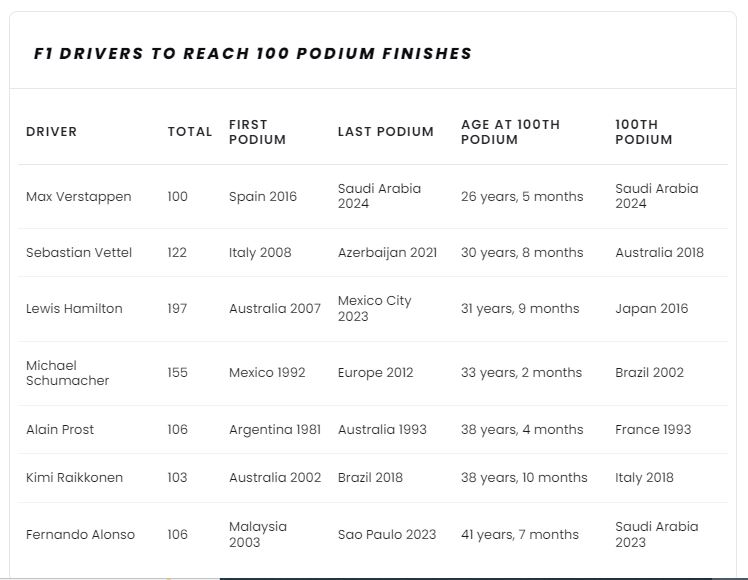Click the LAST PODIUM column header
Image resolution: width=748 pixels, height=580 pixels.
[x=385, y=132]
